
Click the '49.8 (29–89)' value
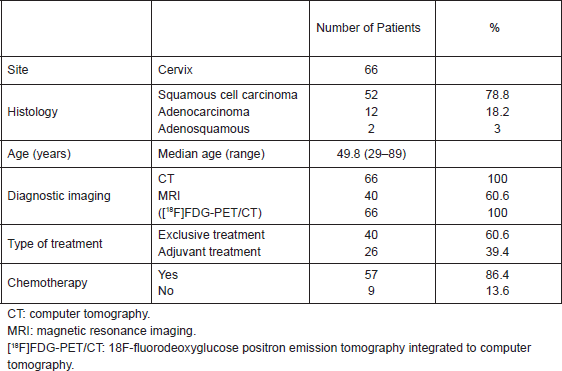(x=371, y=154)
